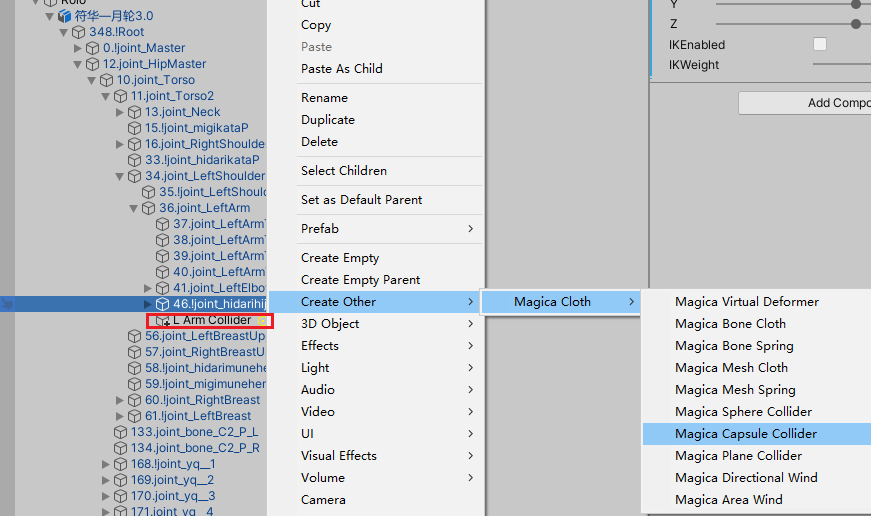Click the L_Arm Collider object icon
Viewport: 871px width, 516px height.
tap(164, 320)
